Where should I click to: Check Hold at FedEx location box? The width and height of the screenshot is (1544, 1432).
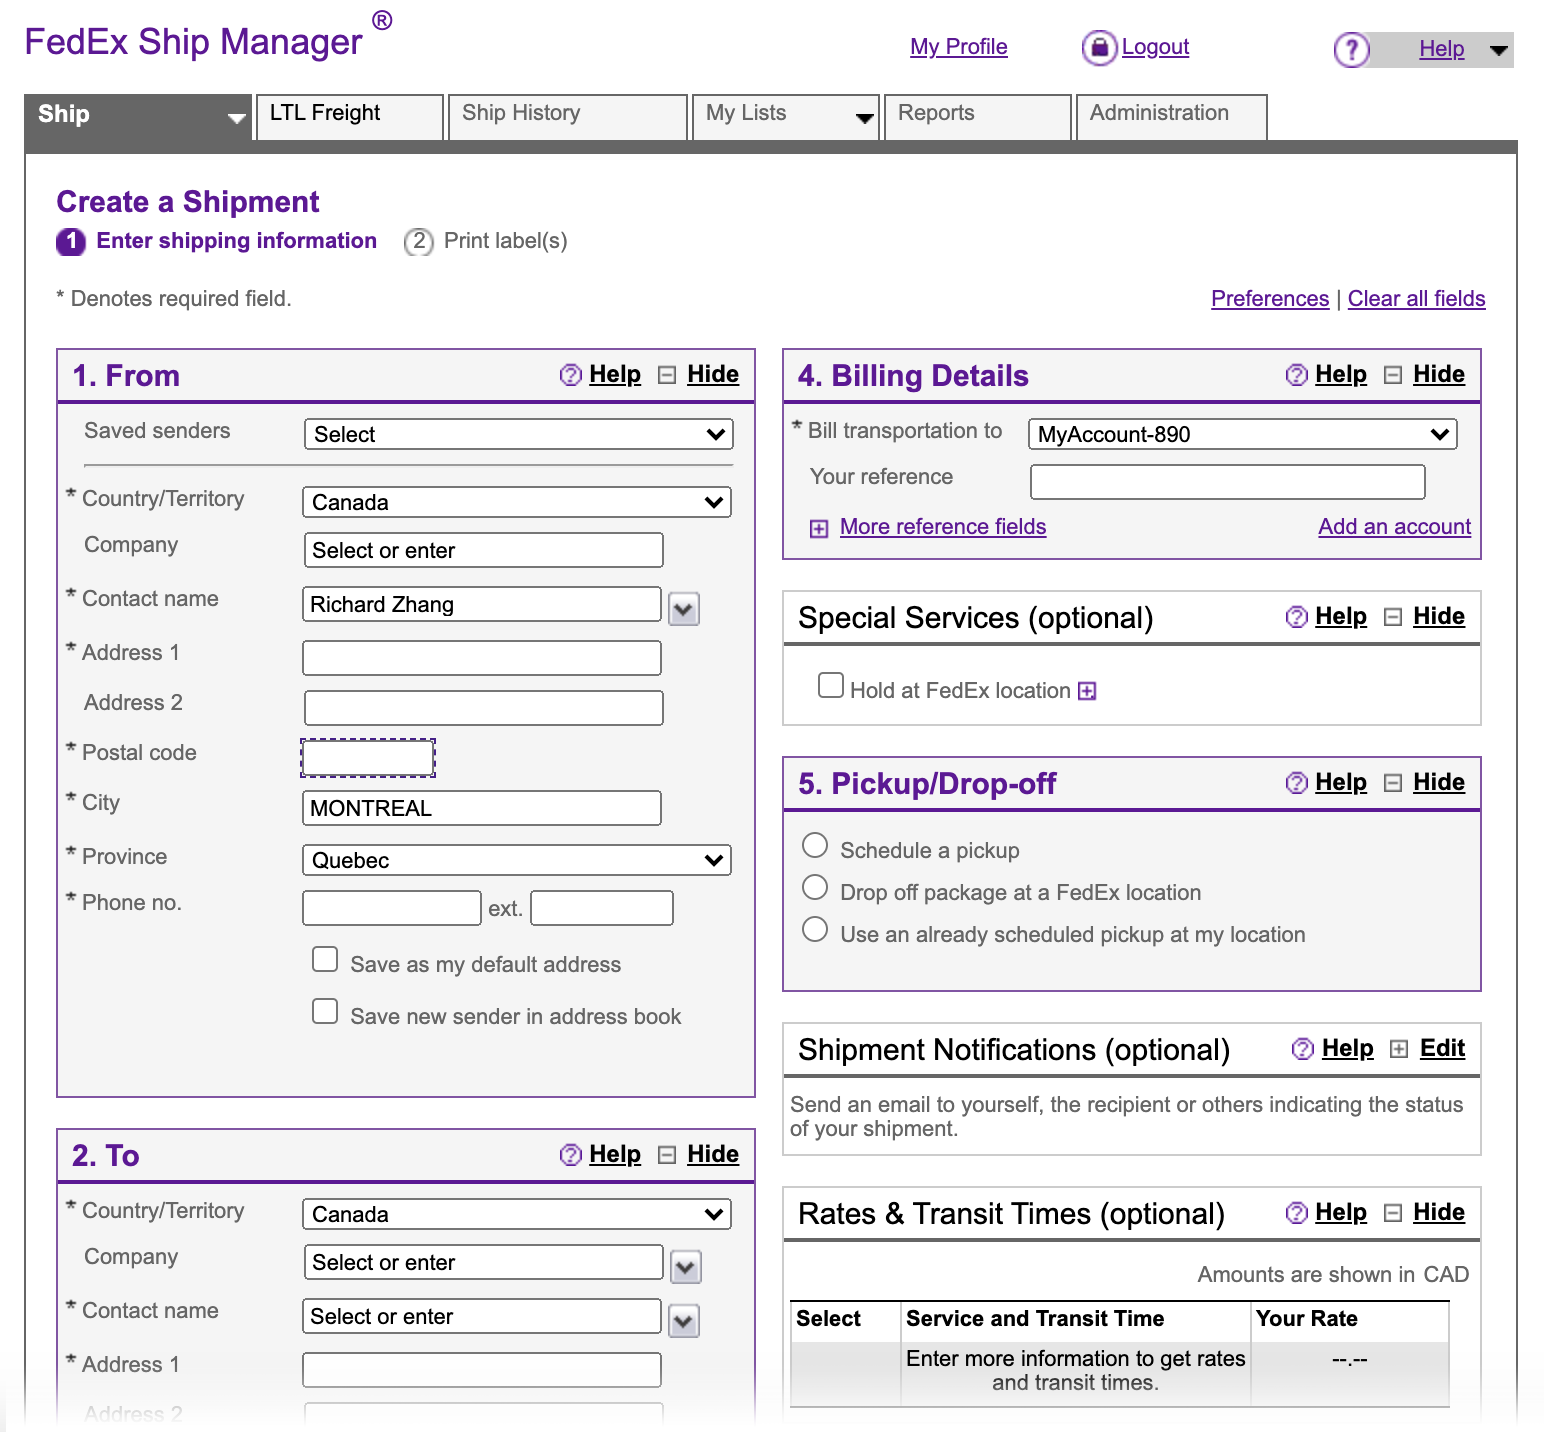tap(830, 685)
